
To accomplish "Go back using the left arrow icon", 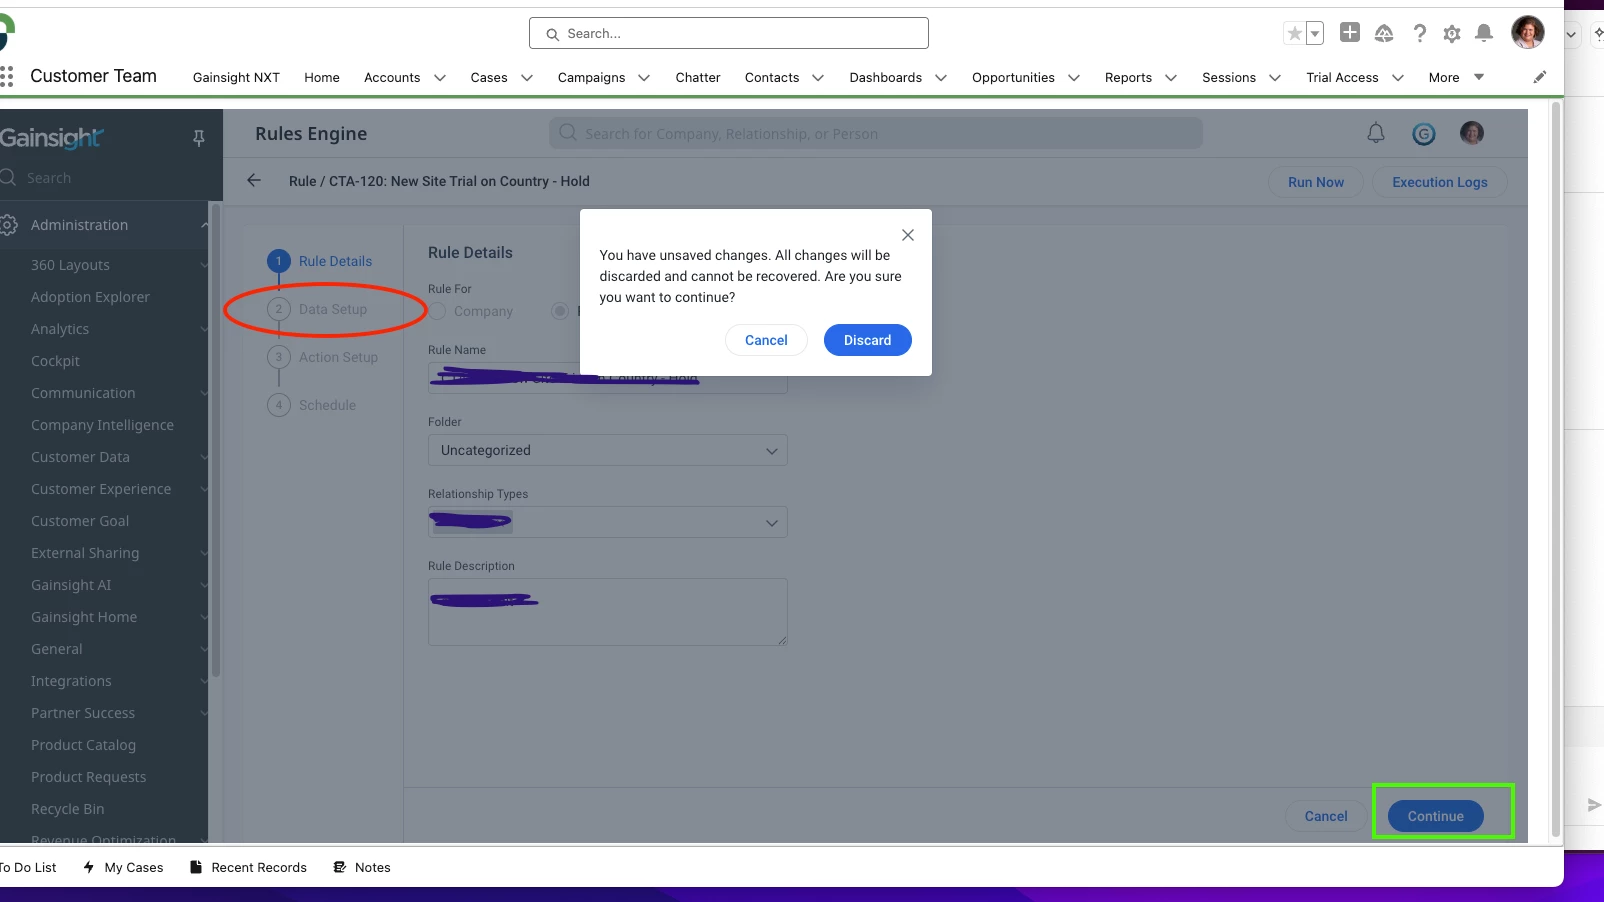I will click(254, 180).
